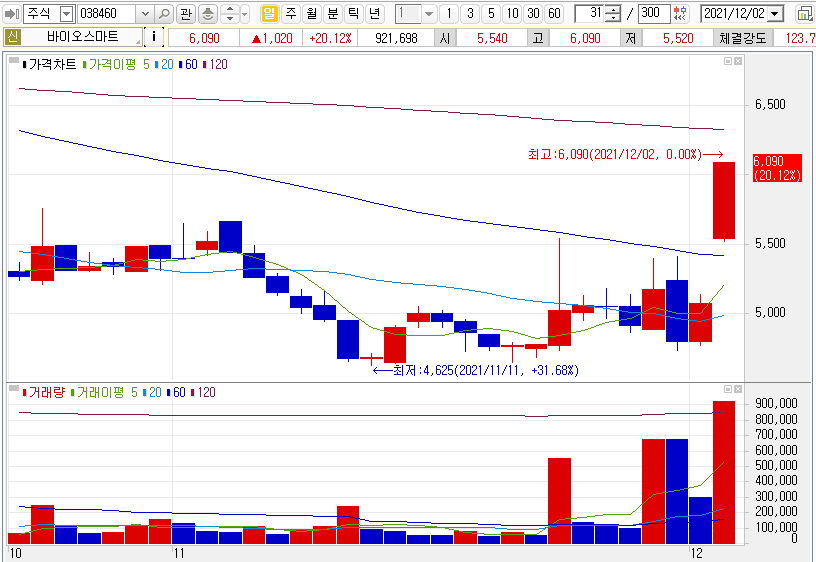Click price MA 20 light-blue legend swatch
816x562 pixels.
point(157,65)
